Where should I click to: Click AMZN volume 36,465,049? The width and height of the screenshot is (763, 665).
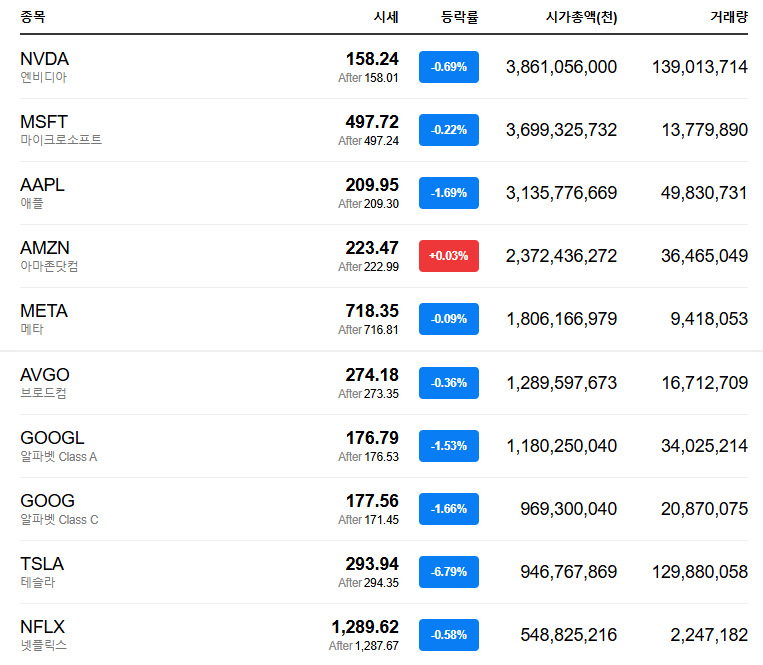(x=704, y=256)
